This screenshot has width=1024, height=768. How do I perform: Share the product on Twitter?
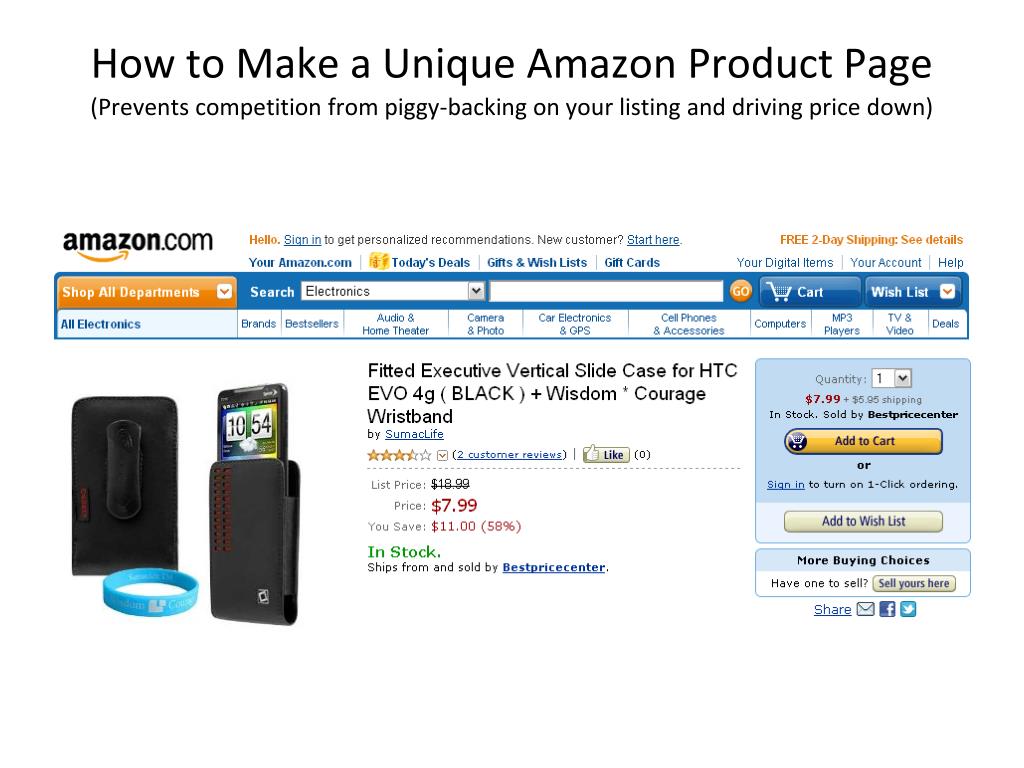point(908,609)
